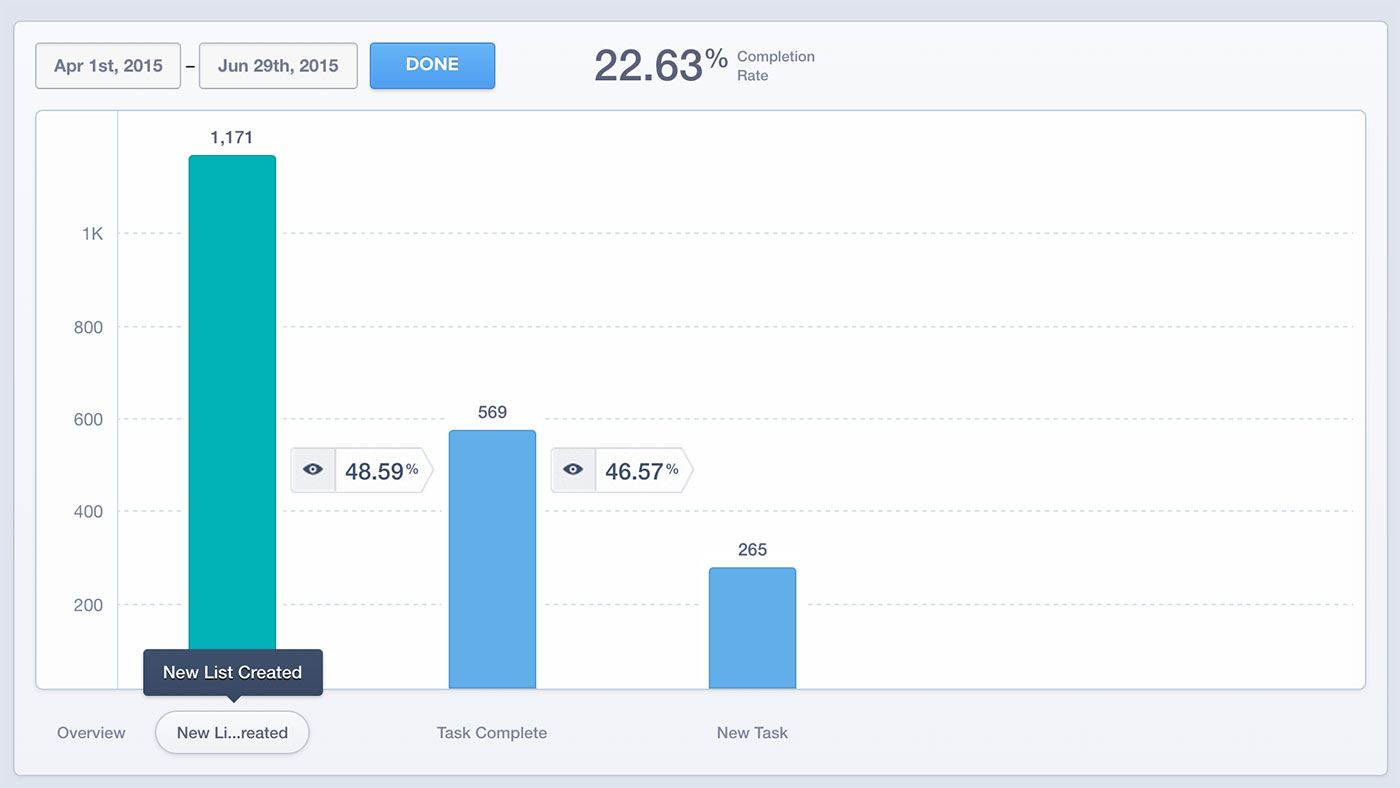Click the 48.59% conversion value
Screen dimensions: 1400x788
382,470
